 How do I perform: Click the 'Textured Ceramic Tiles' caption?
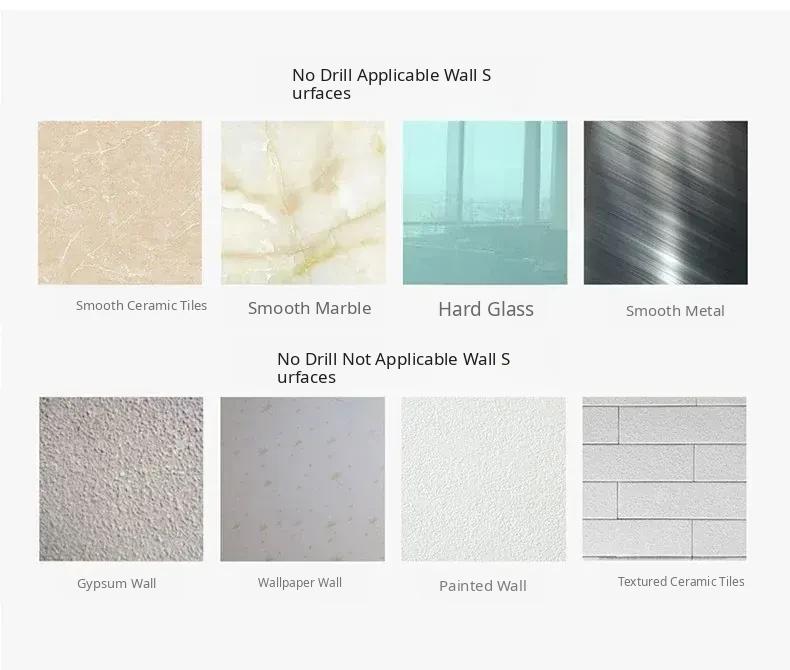click(x=681, y=581)
